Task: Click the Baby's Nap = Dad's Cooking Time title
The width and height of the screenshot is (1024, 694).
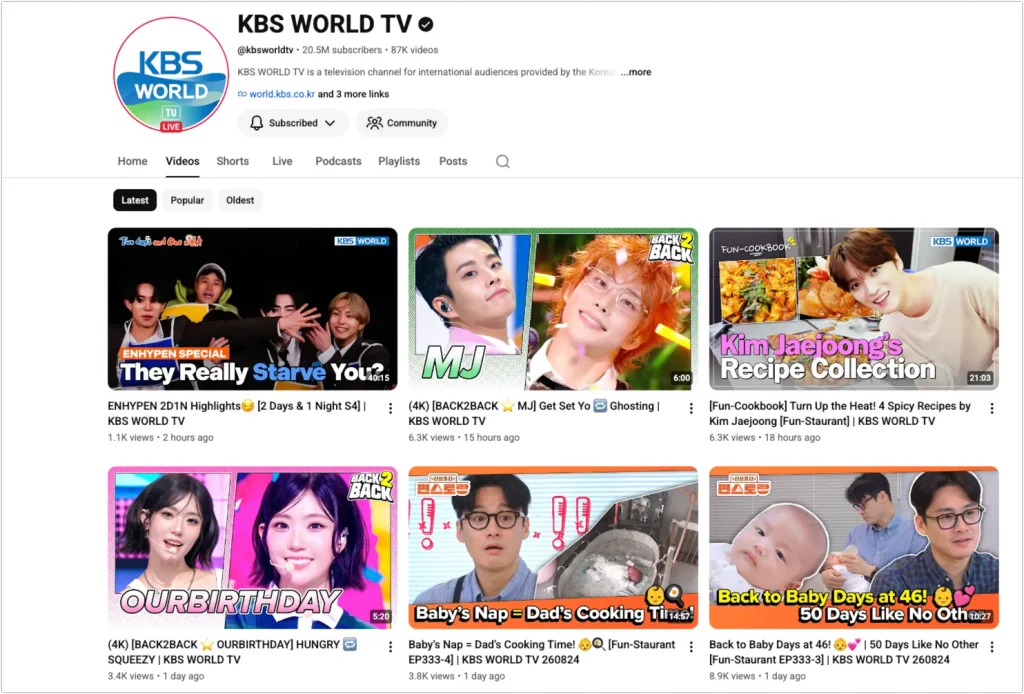Action: 542,652
